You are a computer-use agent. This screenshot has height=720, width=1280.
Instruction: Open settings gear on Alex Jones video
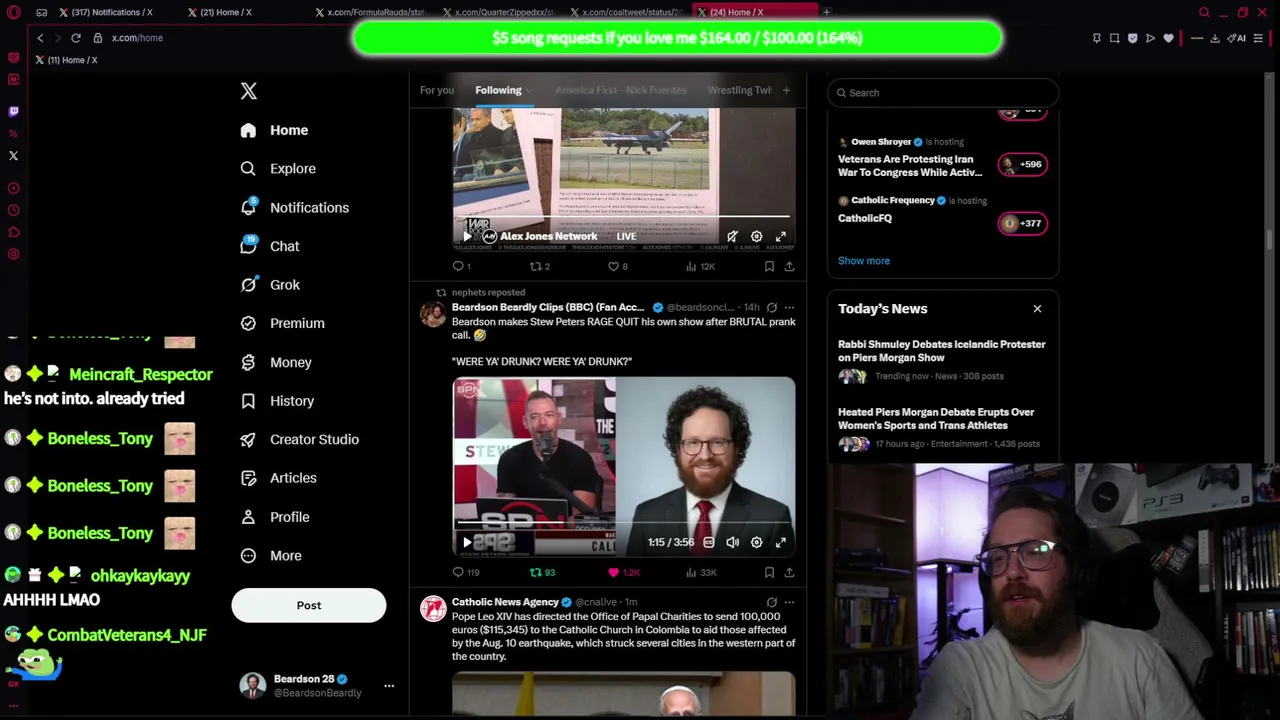point(756,237)
